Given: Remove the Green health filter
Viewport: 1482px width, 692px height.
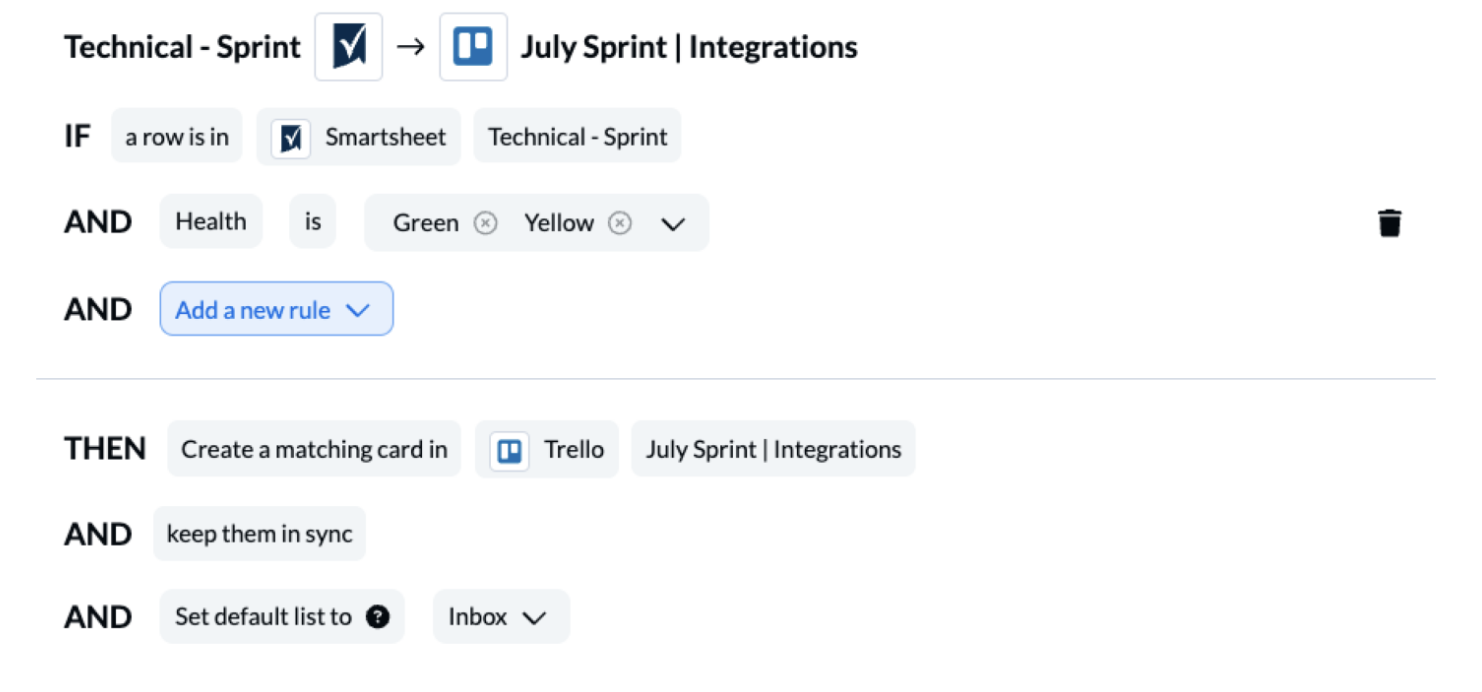Looking at the screenshot, I should coord(485,223).
